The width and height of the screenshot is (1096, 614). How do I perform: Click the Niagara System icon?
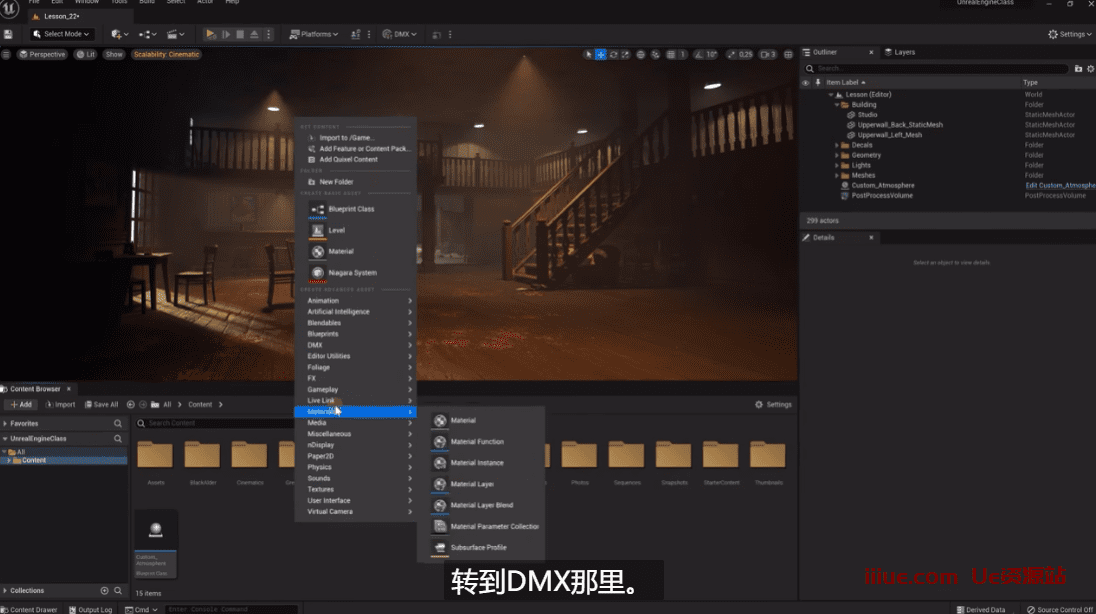(x=318, y=272)
